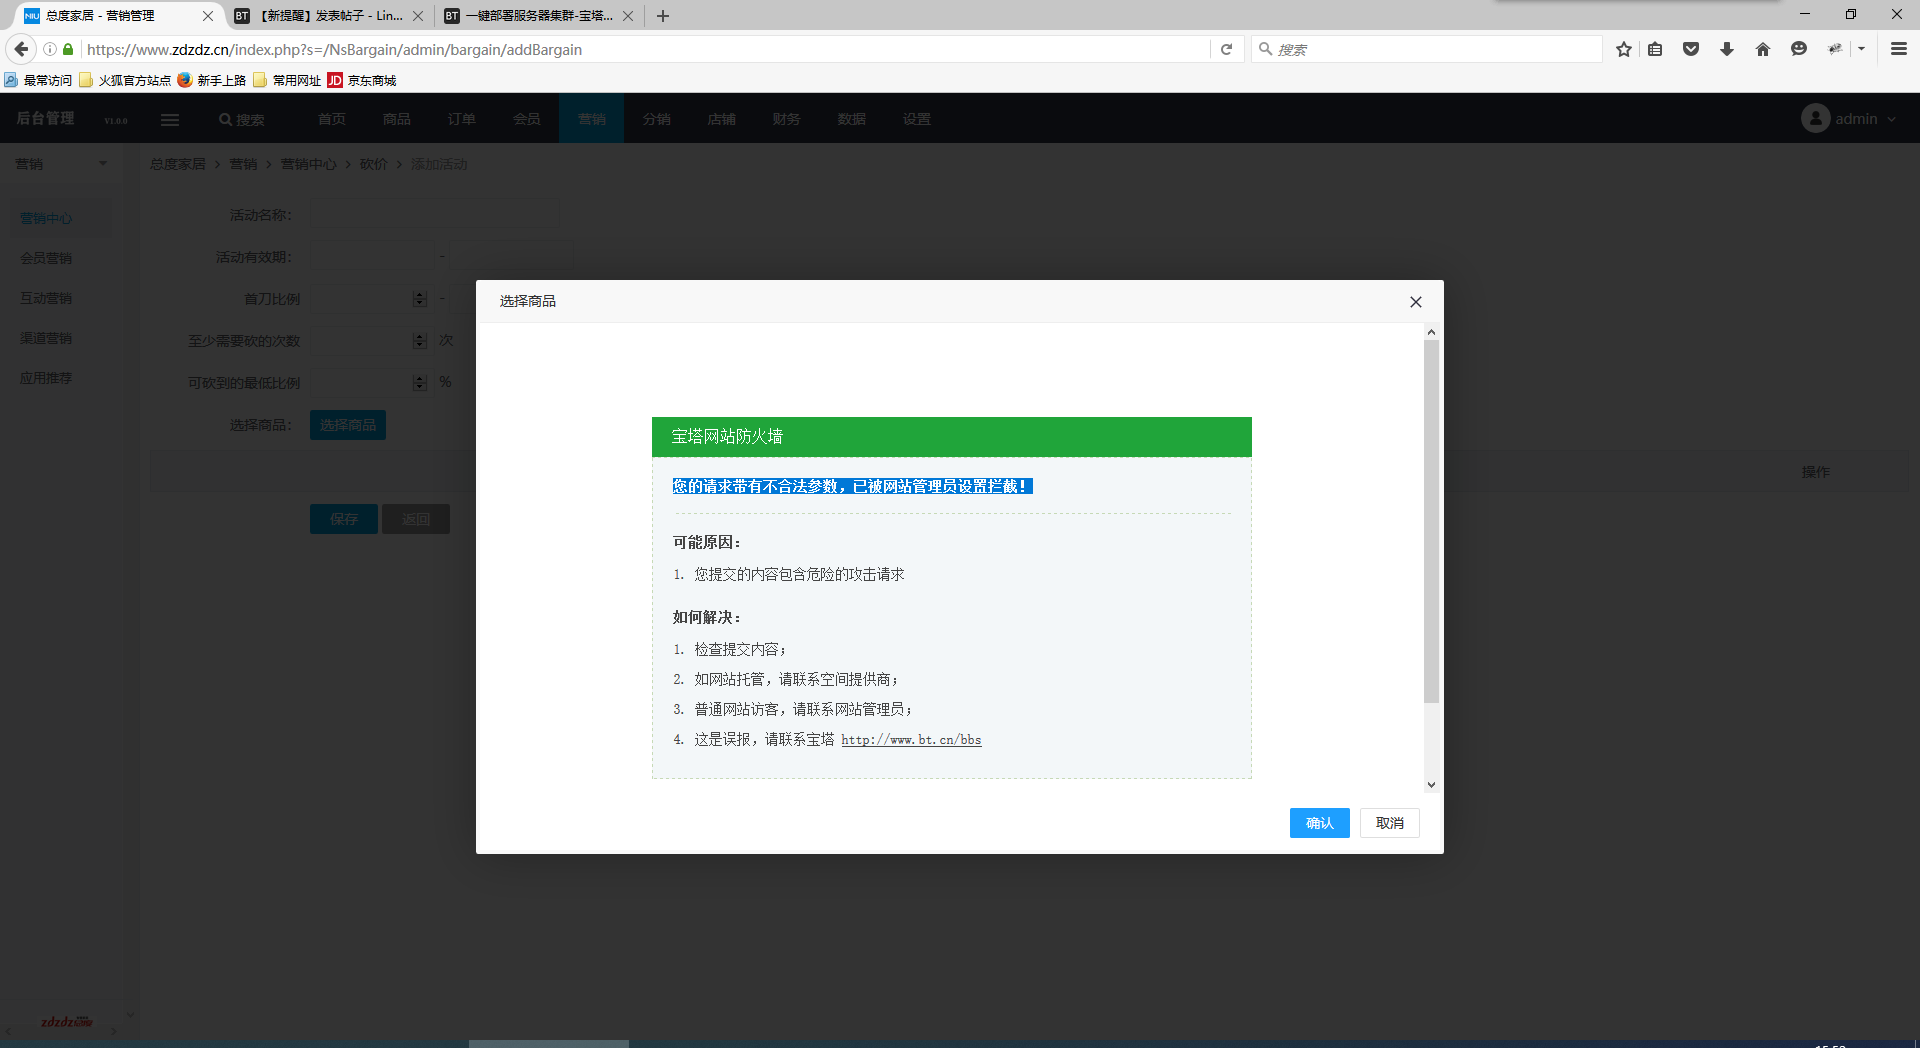Open the 会员 top menu
This screenshot has width=1920, height=1048.
pyautogui.click(x=527, y=119)
